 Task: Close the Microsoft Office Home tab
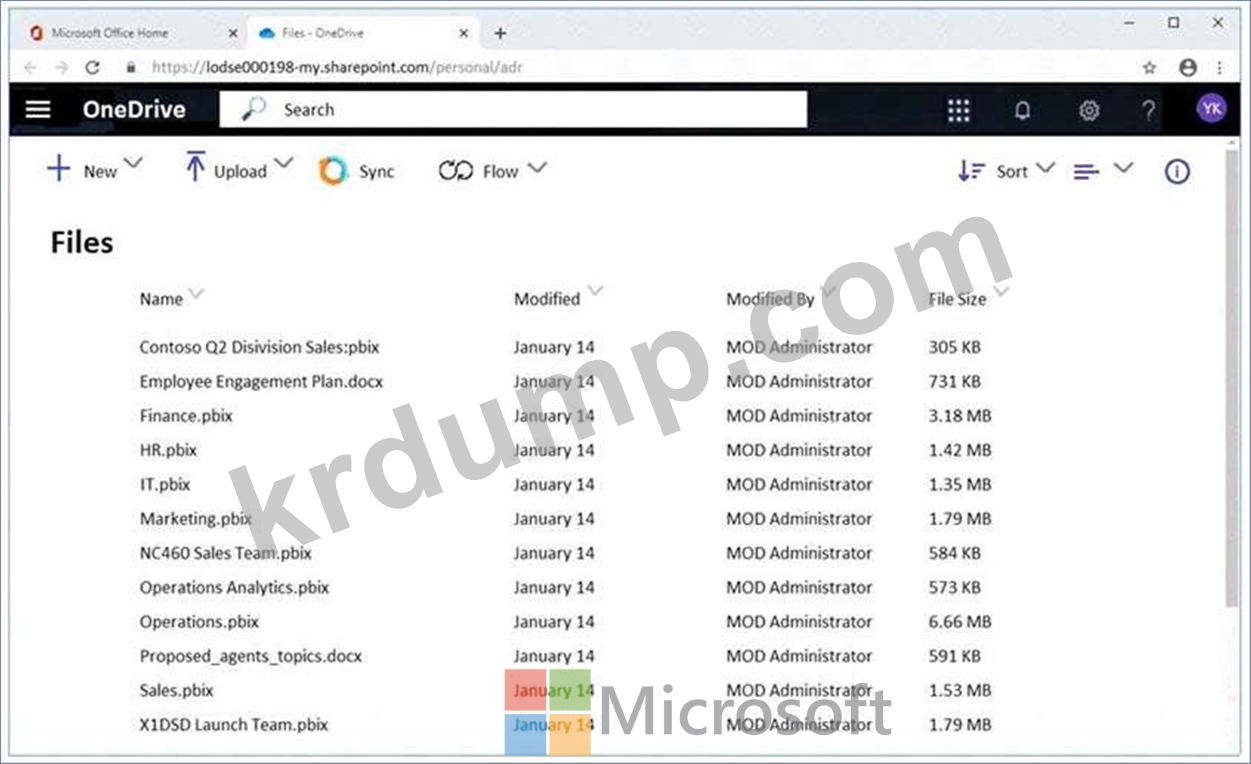tap(233, 33)
